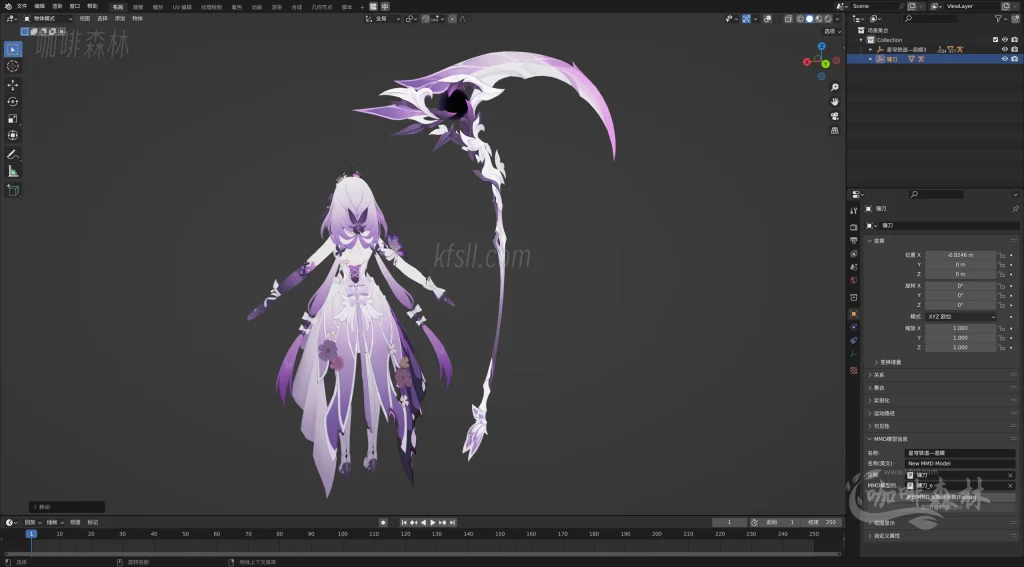
Task: Open the 添加 menu in viewport header
Action: (120, 19)
